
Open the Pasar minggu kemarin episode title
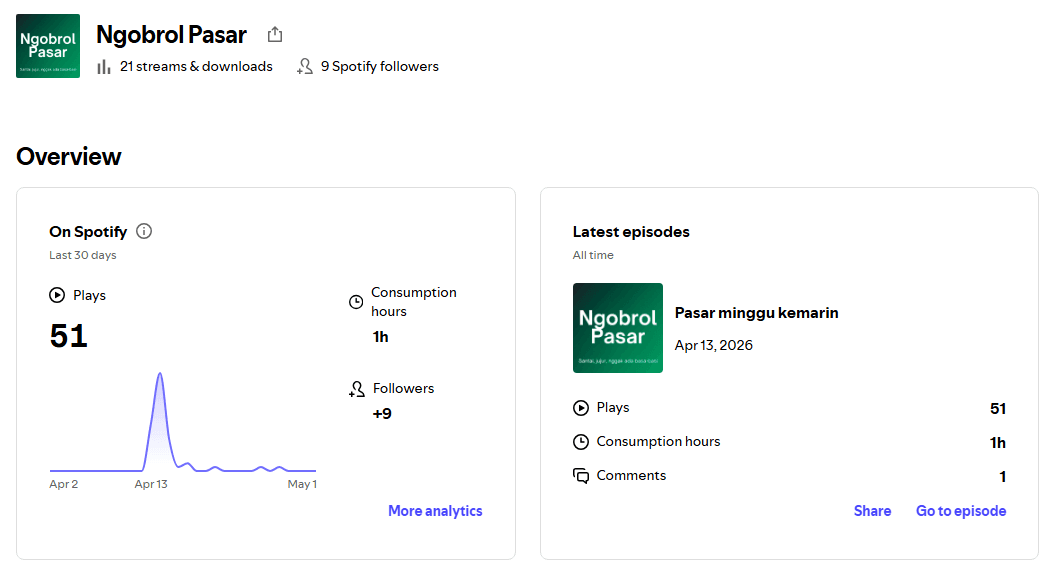(756, 313)
